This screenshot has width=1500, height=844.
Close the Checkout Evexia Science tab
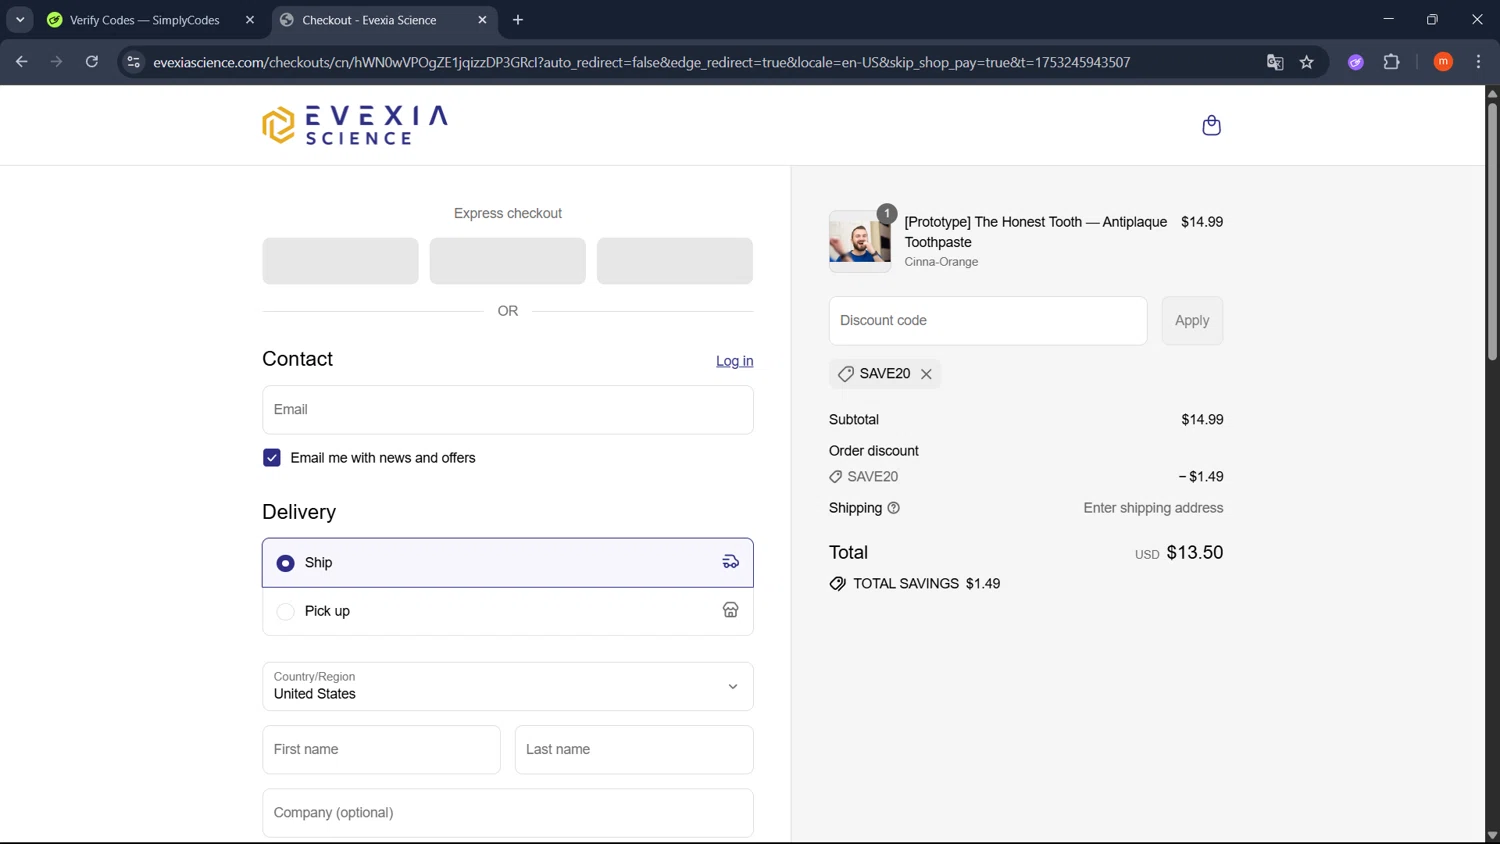483,20
